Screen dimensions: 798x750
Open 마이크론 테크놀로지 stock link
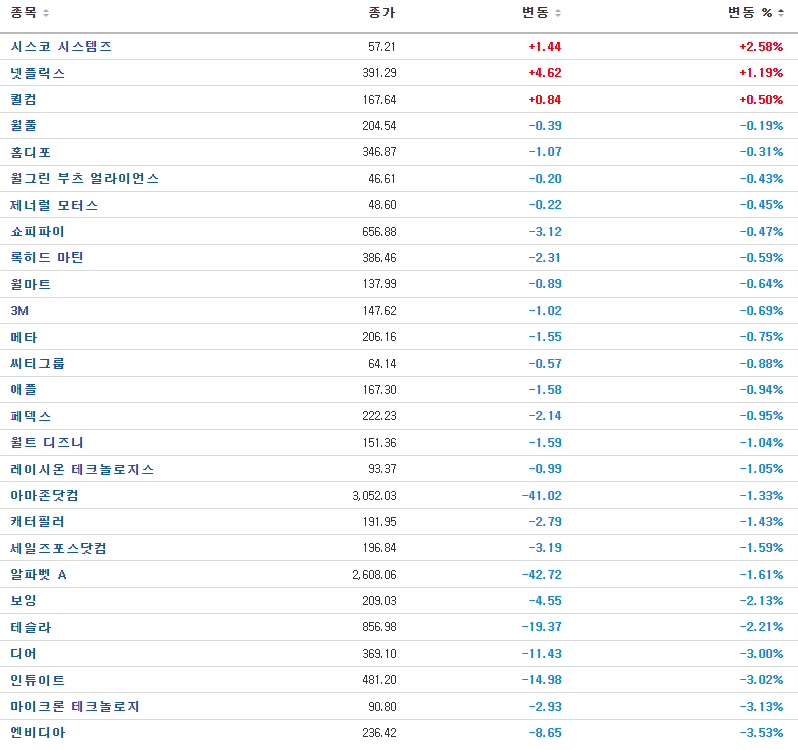click(x=75, y=706)
